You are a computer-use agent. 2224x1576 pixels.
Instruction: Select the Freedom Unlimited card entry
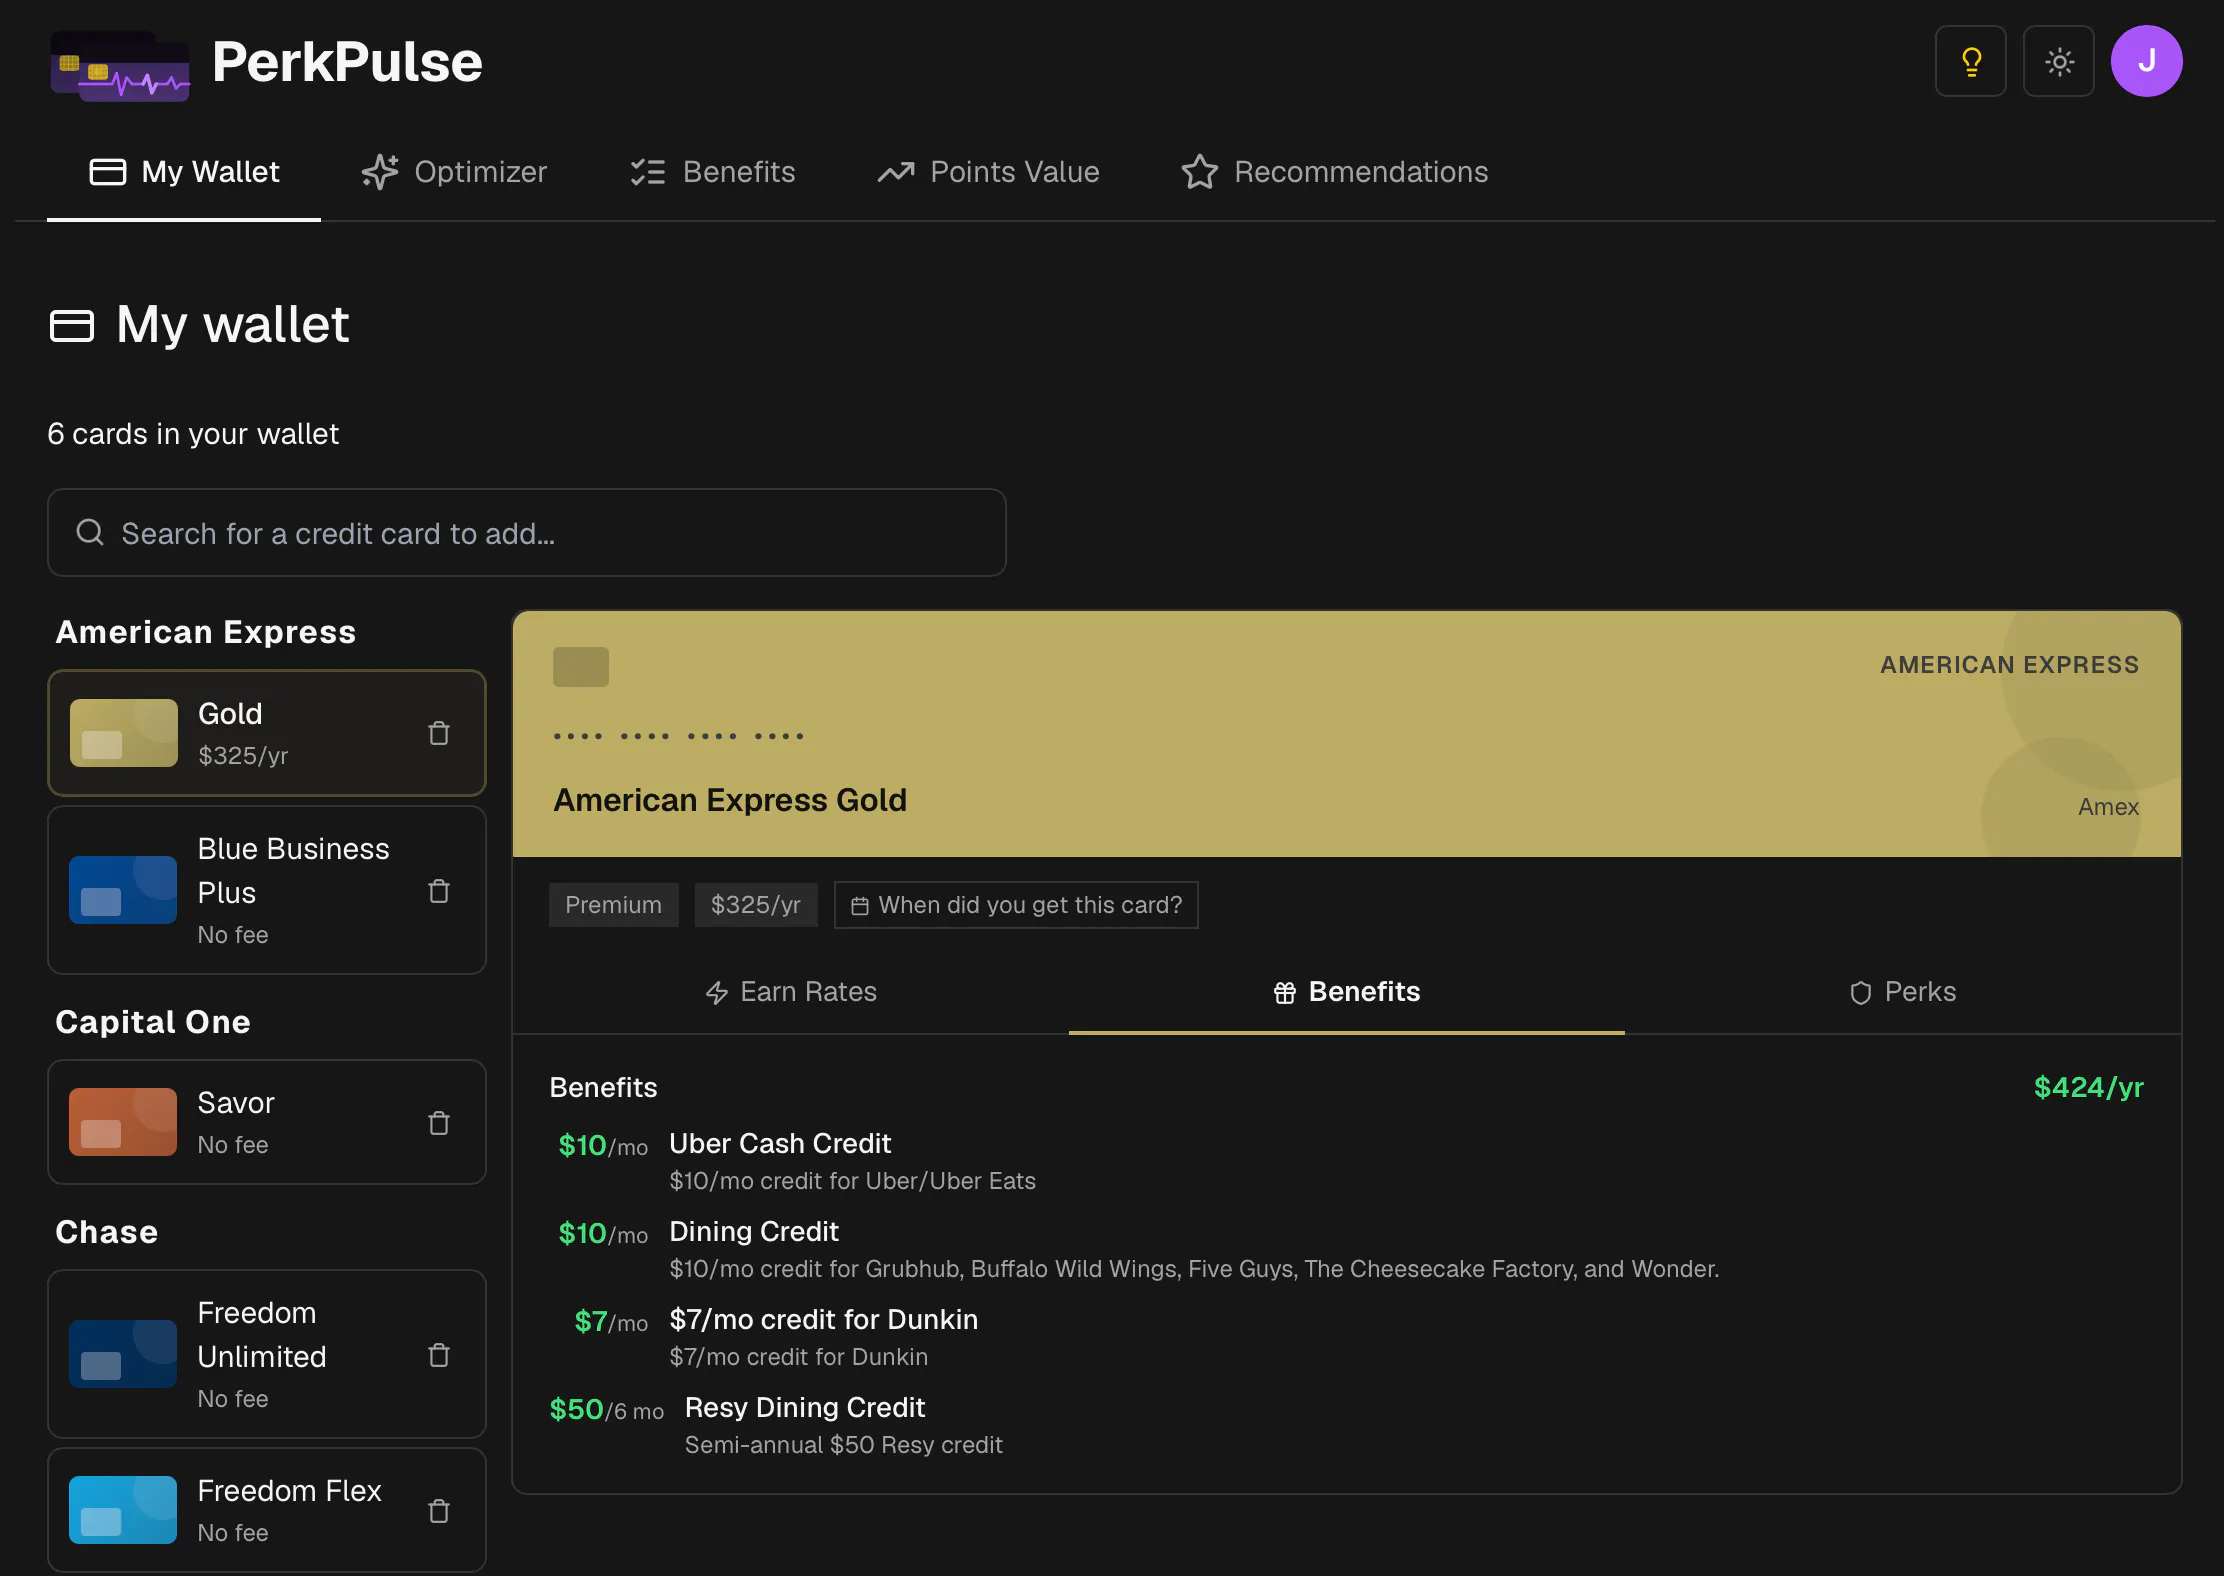tap(267, 1354)
